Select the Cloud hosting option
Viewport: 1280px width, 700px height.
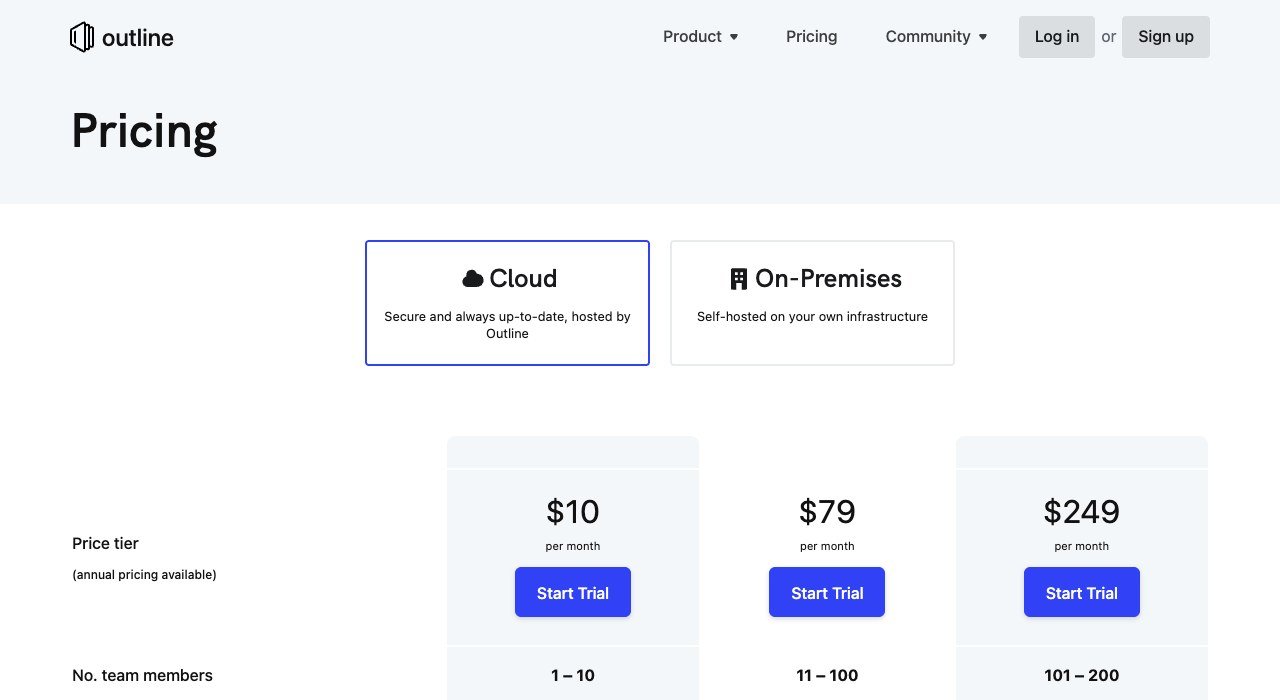tap(507, 303)
